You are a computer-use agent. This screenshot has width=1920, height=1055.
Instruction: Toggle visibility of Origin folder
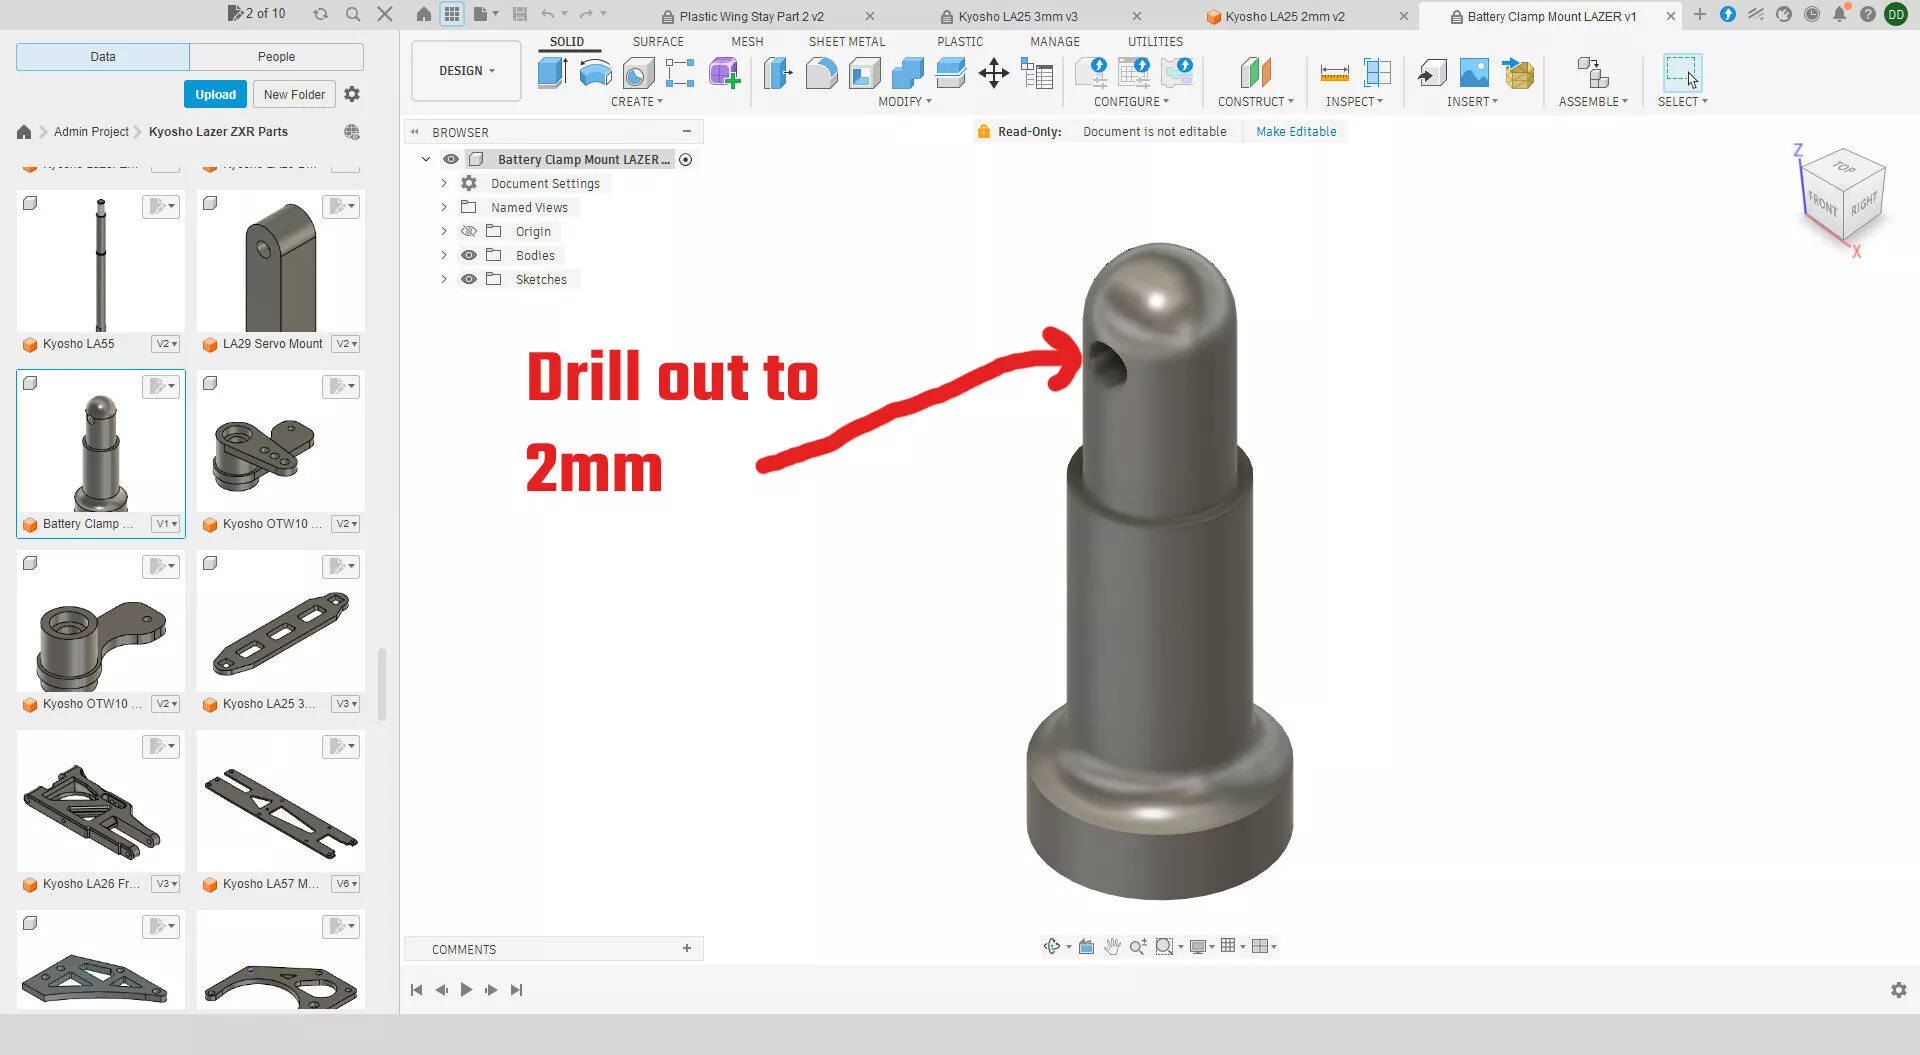(x=469, y=231)
